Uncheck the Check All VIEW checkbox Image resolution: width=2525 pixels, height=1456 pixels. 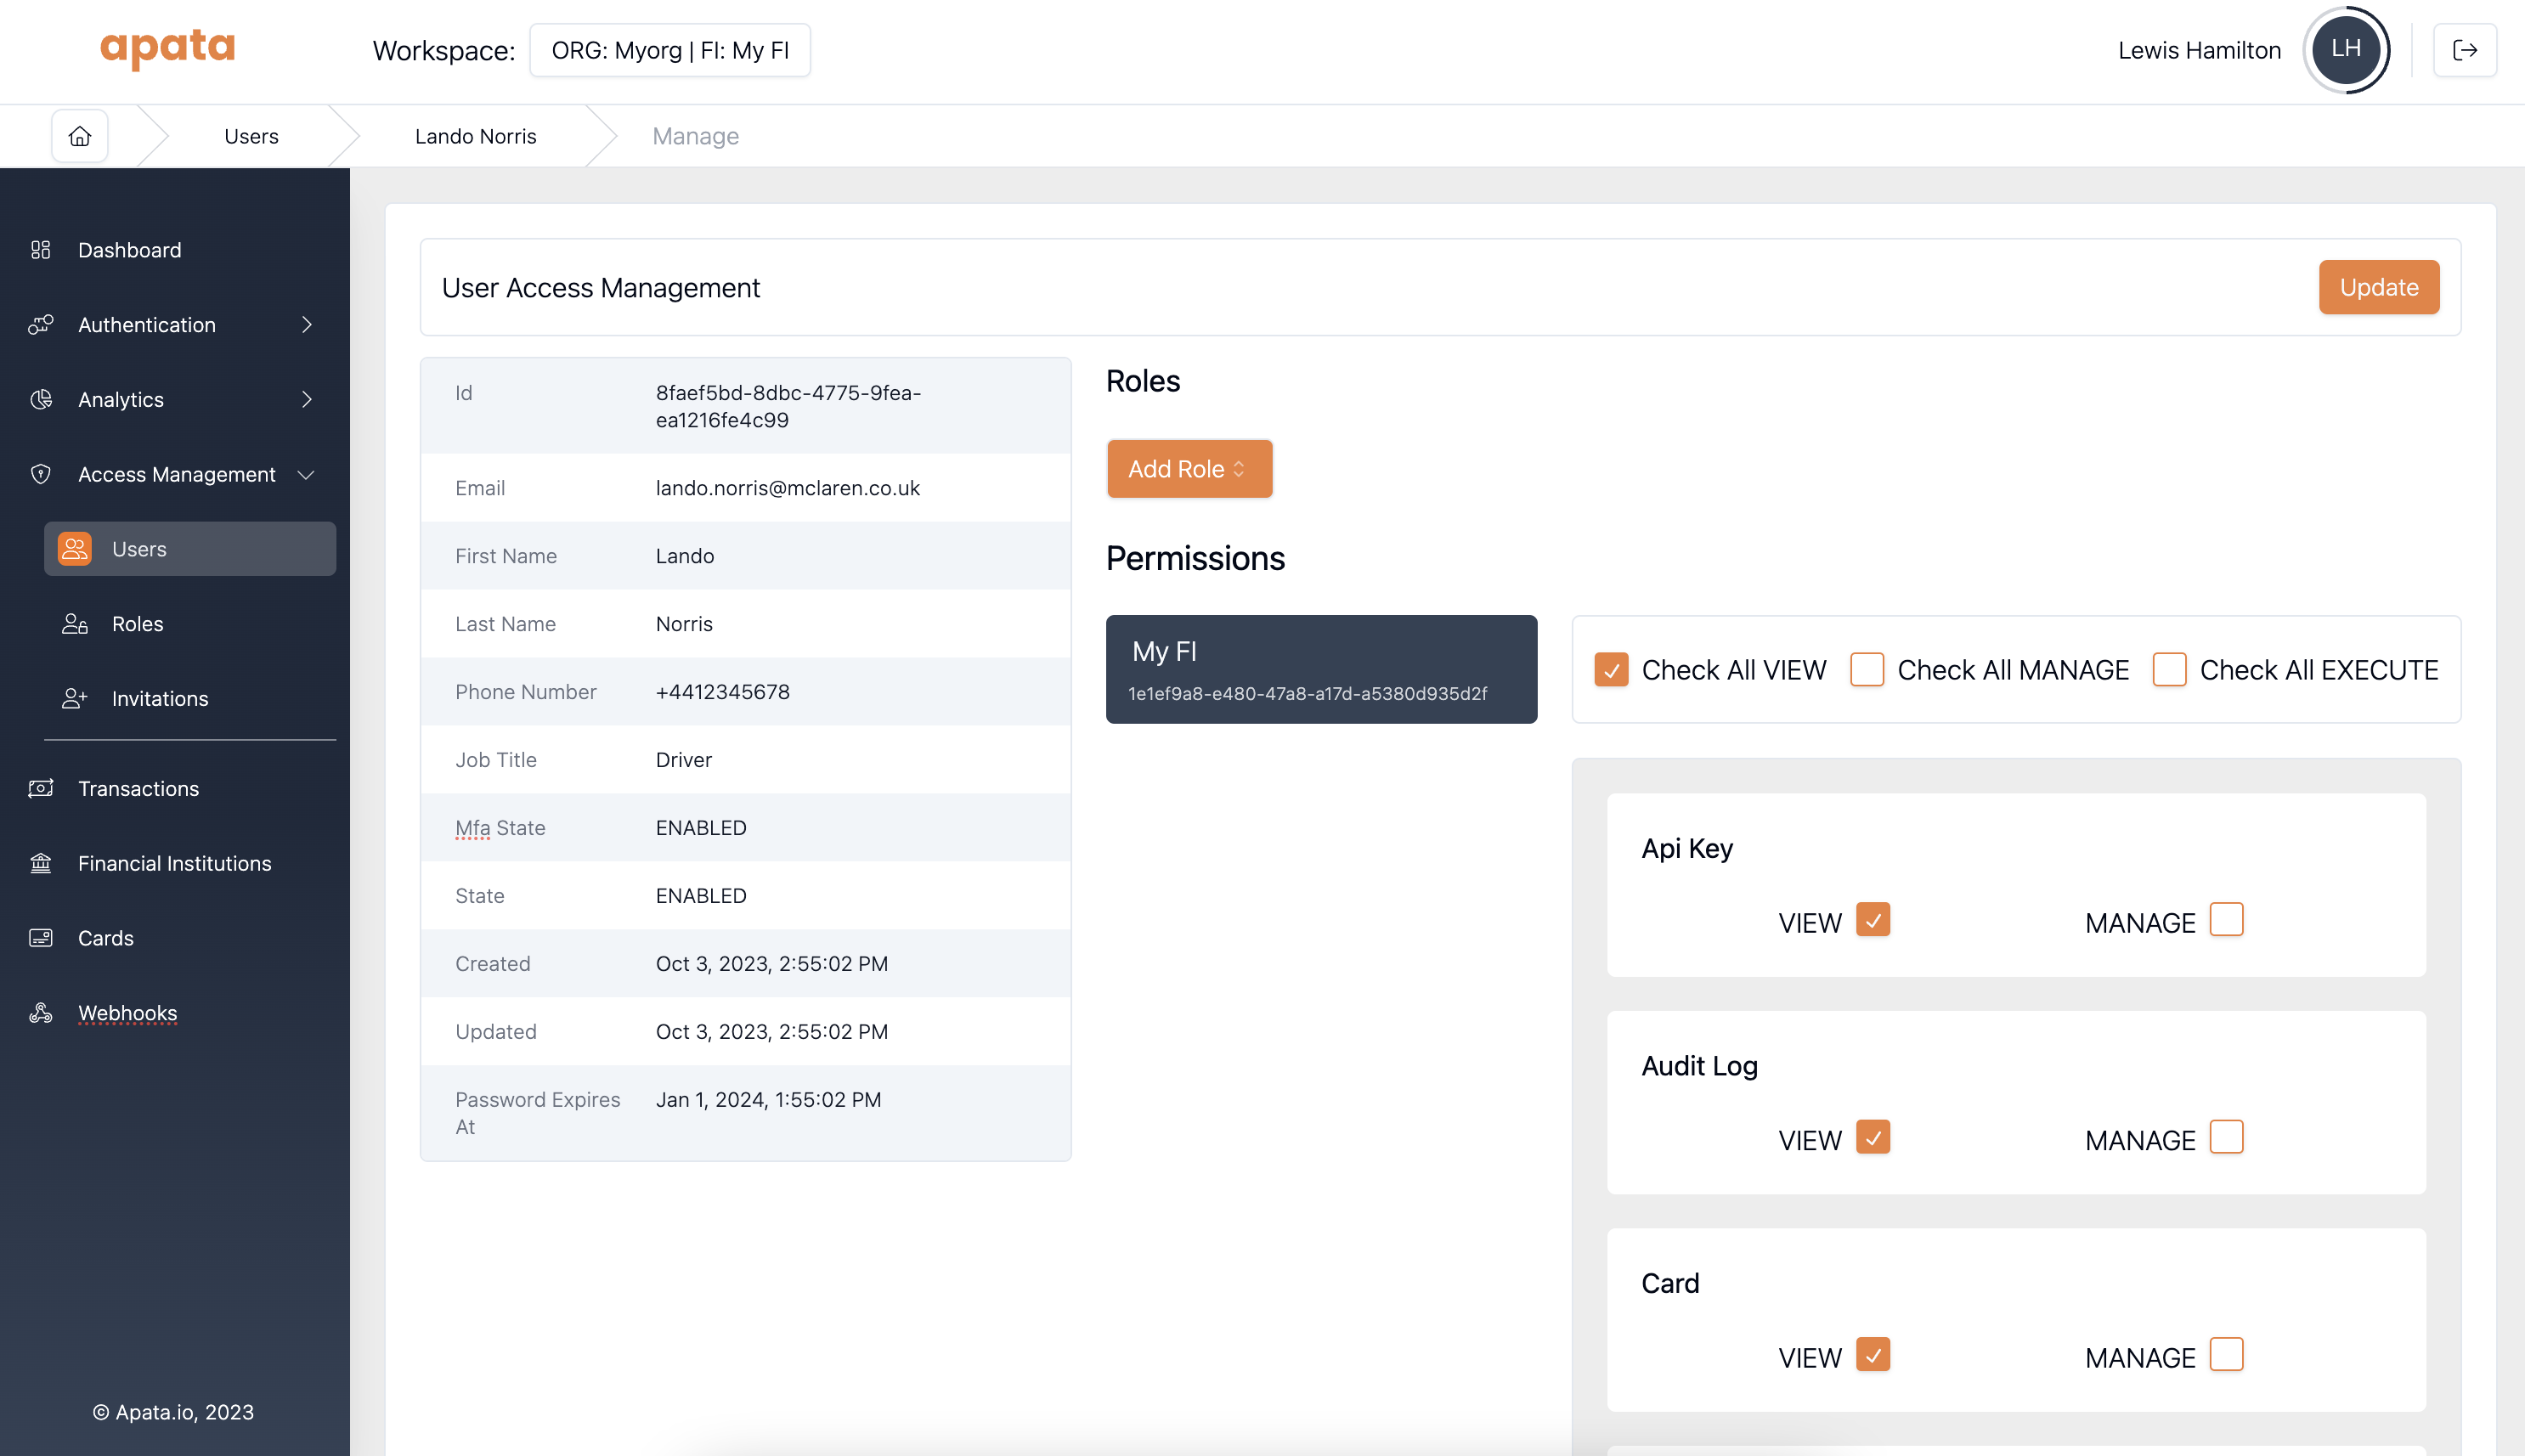(x=1611, y=669)
